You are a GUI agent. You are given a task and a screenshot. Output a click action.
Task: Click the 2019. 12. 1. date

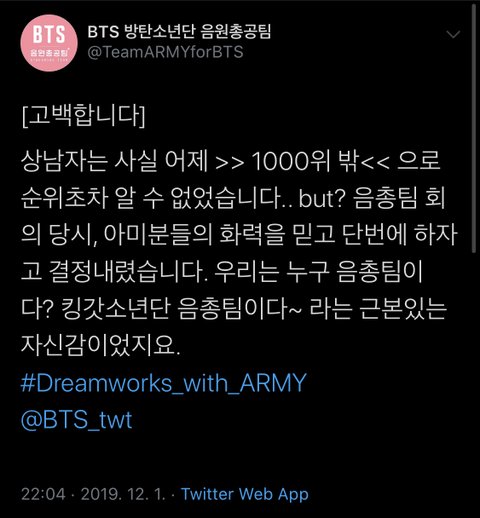pos(123,494)
